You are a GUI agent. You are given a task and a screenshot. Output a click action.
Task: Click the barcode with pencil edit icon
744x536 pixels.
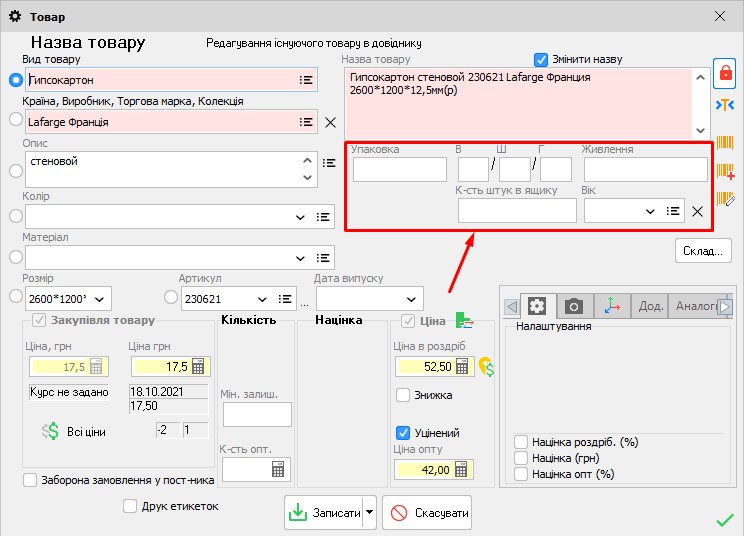click(x=726, y=200)
